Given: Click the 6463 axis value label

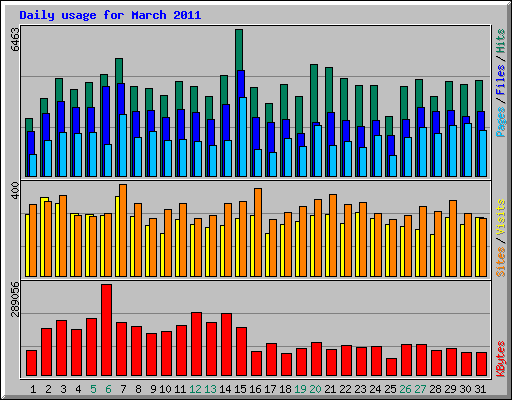Looking at the screenshot, I should [15, 39].
